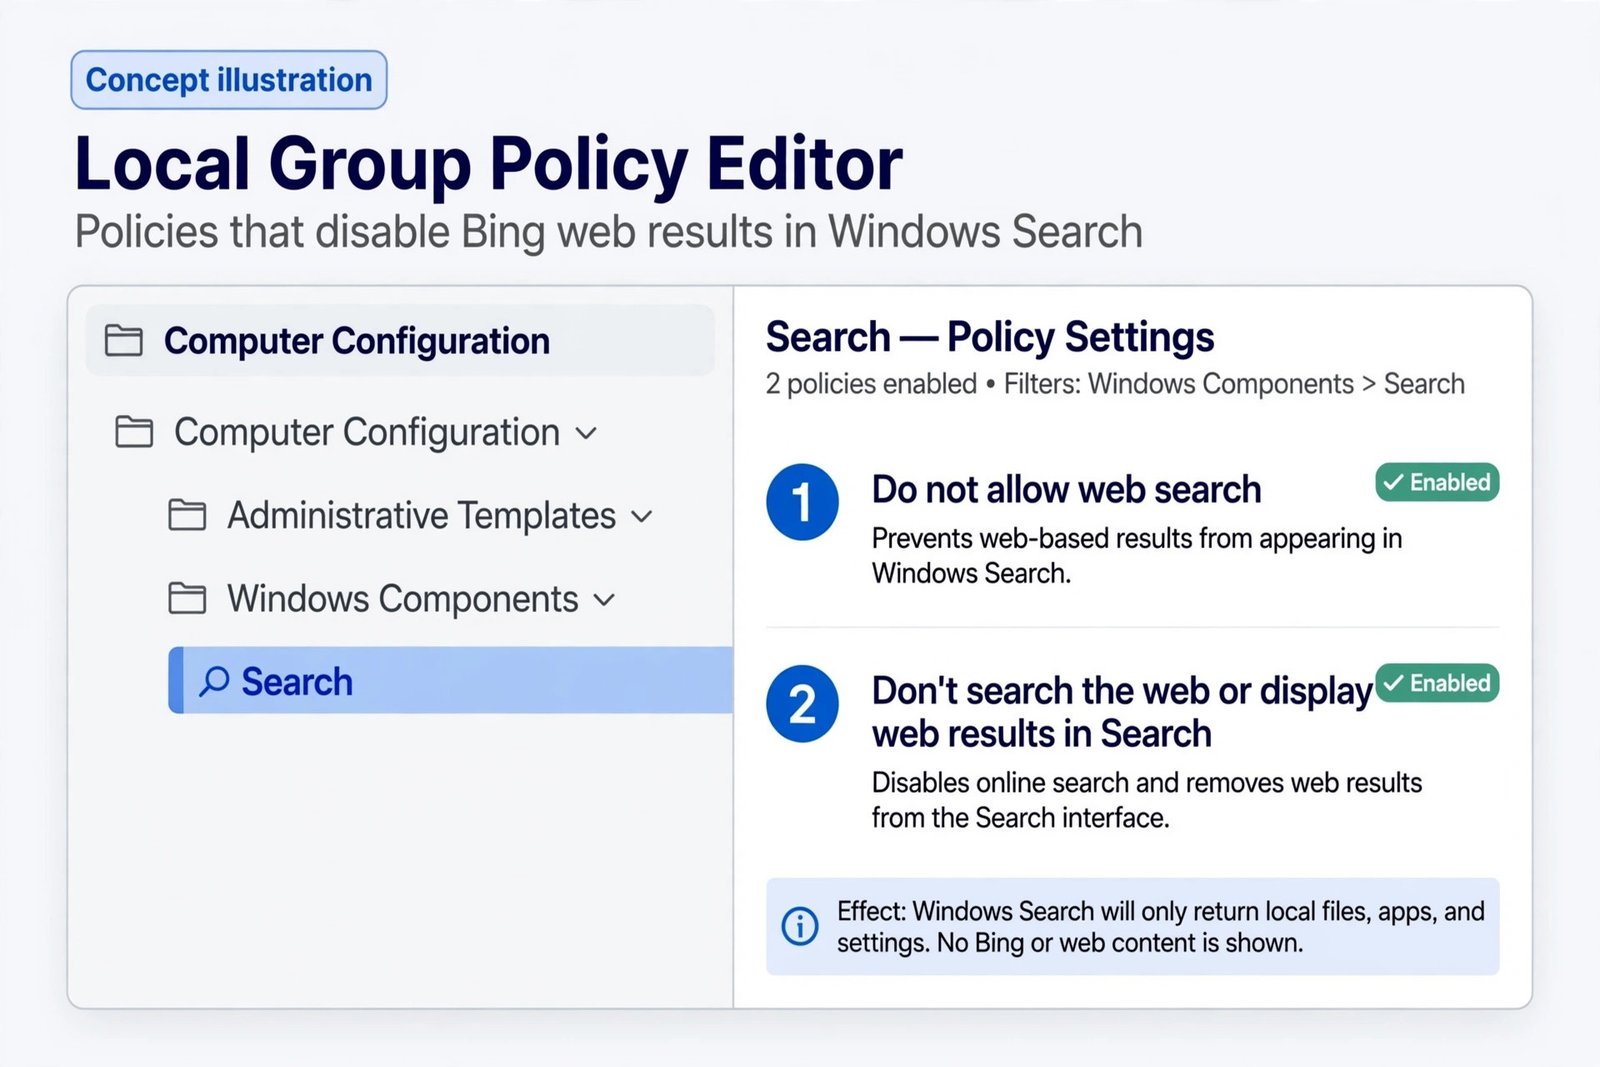Click the 'Disables online search' description text
1600x1067 pixels.
coord(1147,800)
